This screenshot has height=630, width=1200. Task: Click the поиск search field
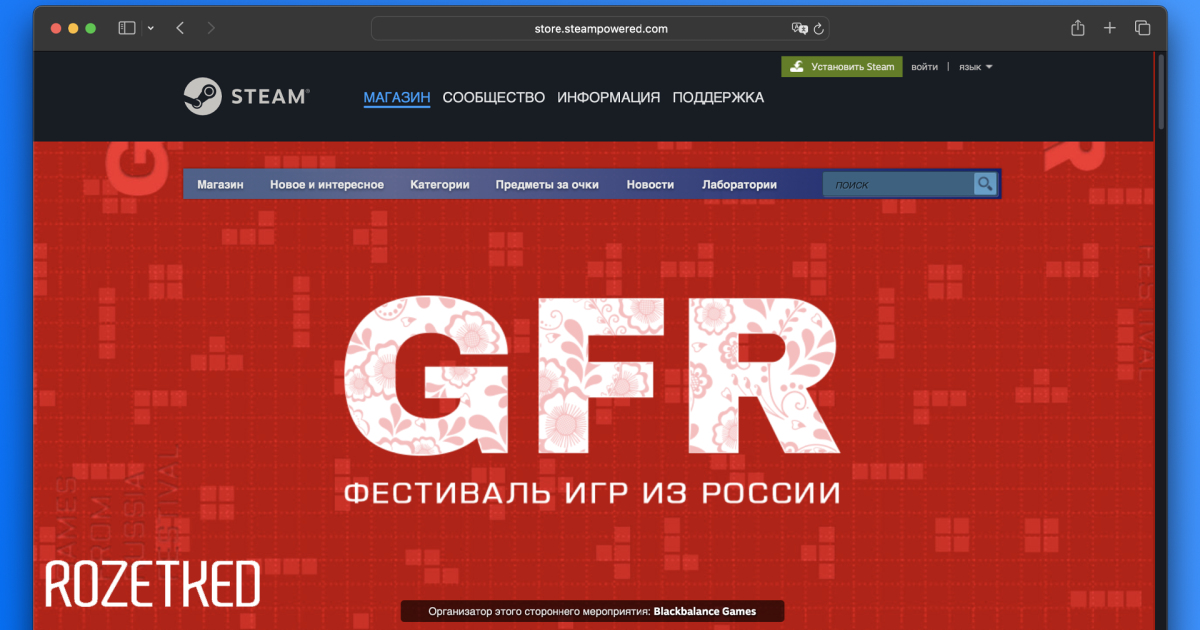click(x=898, y=185)
